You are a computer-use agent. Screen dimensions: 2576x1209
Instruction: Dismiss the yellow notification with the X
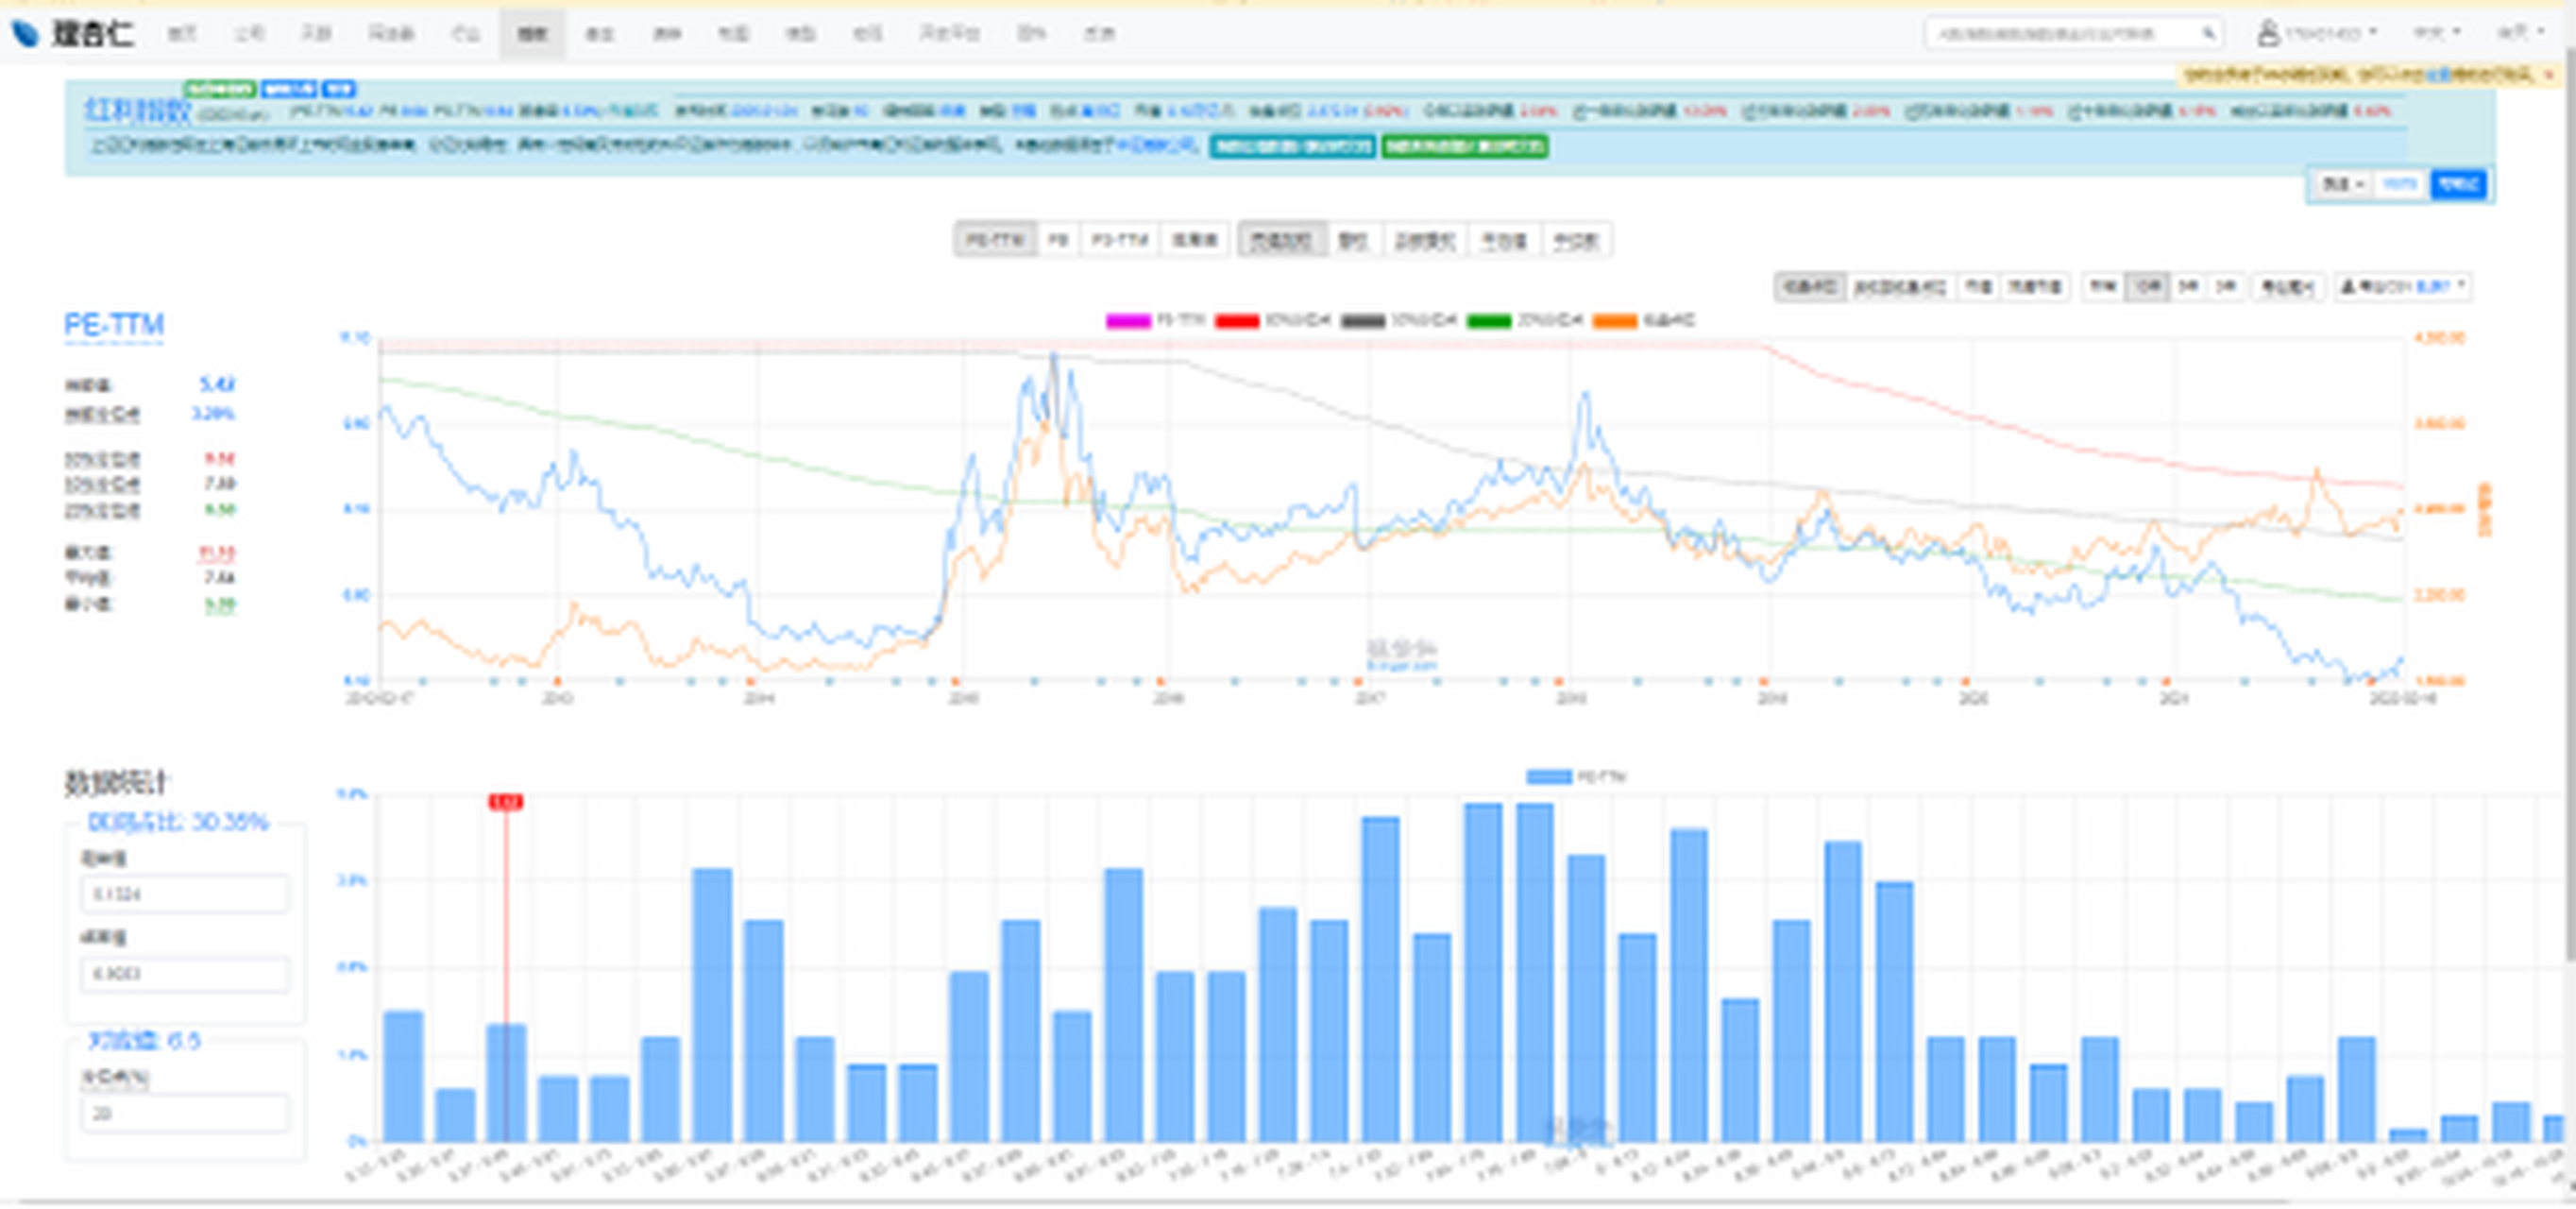[2548, 74]
